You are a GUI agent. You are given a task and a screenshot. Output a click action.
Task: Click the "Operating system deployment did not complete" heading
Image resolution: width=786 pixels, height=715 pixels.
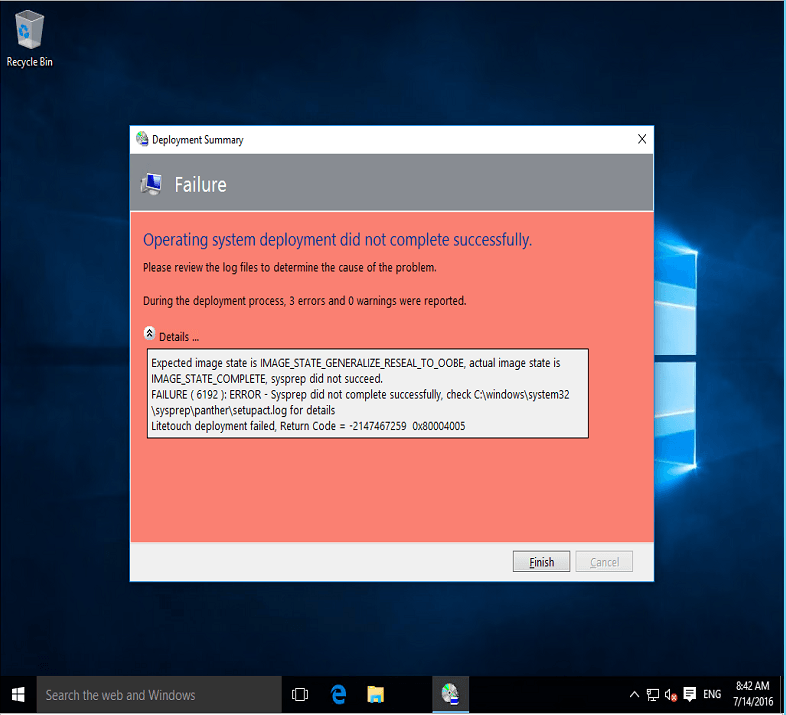point(337,240)
